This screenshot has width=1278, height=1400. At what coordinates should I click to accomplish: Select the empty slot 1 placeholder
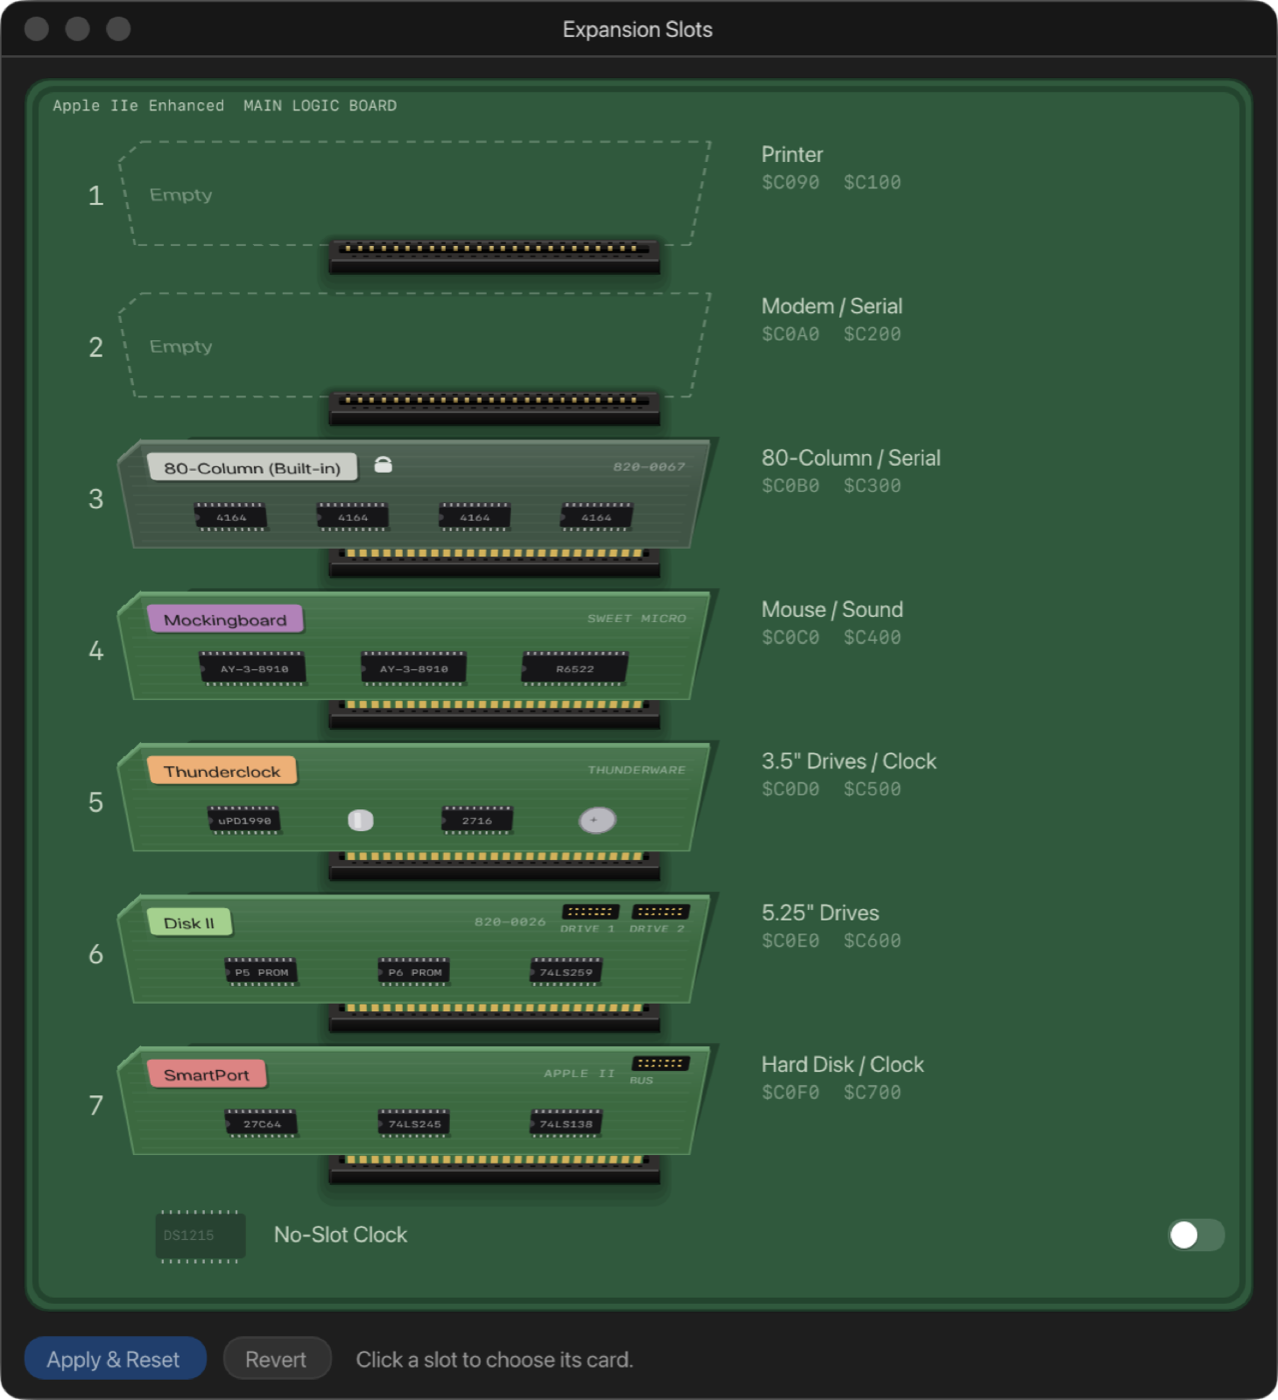click(414, 194)
